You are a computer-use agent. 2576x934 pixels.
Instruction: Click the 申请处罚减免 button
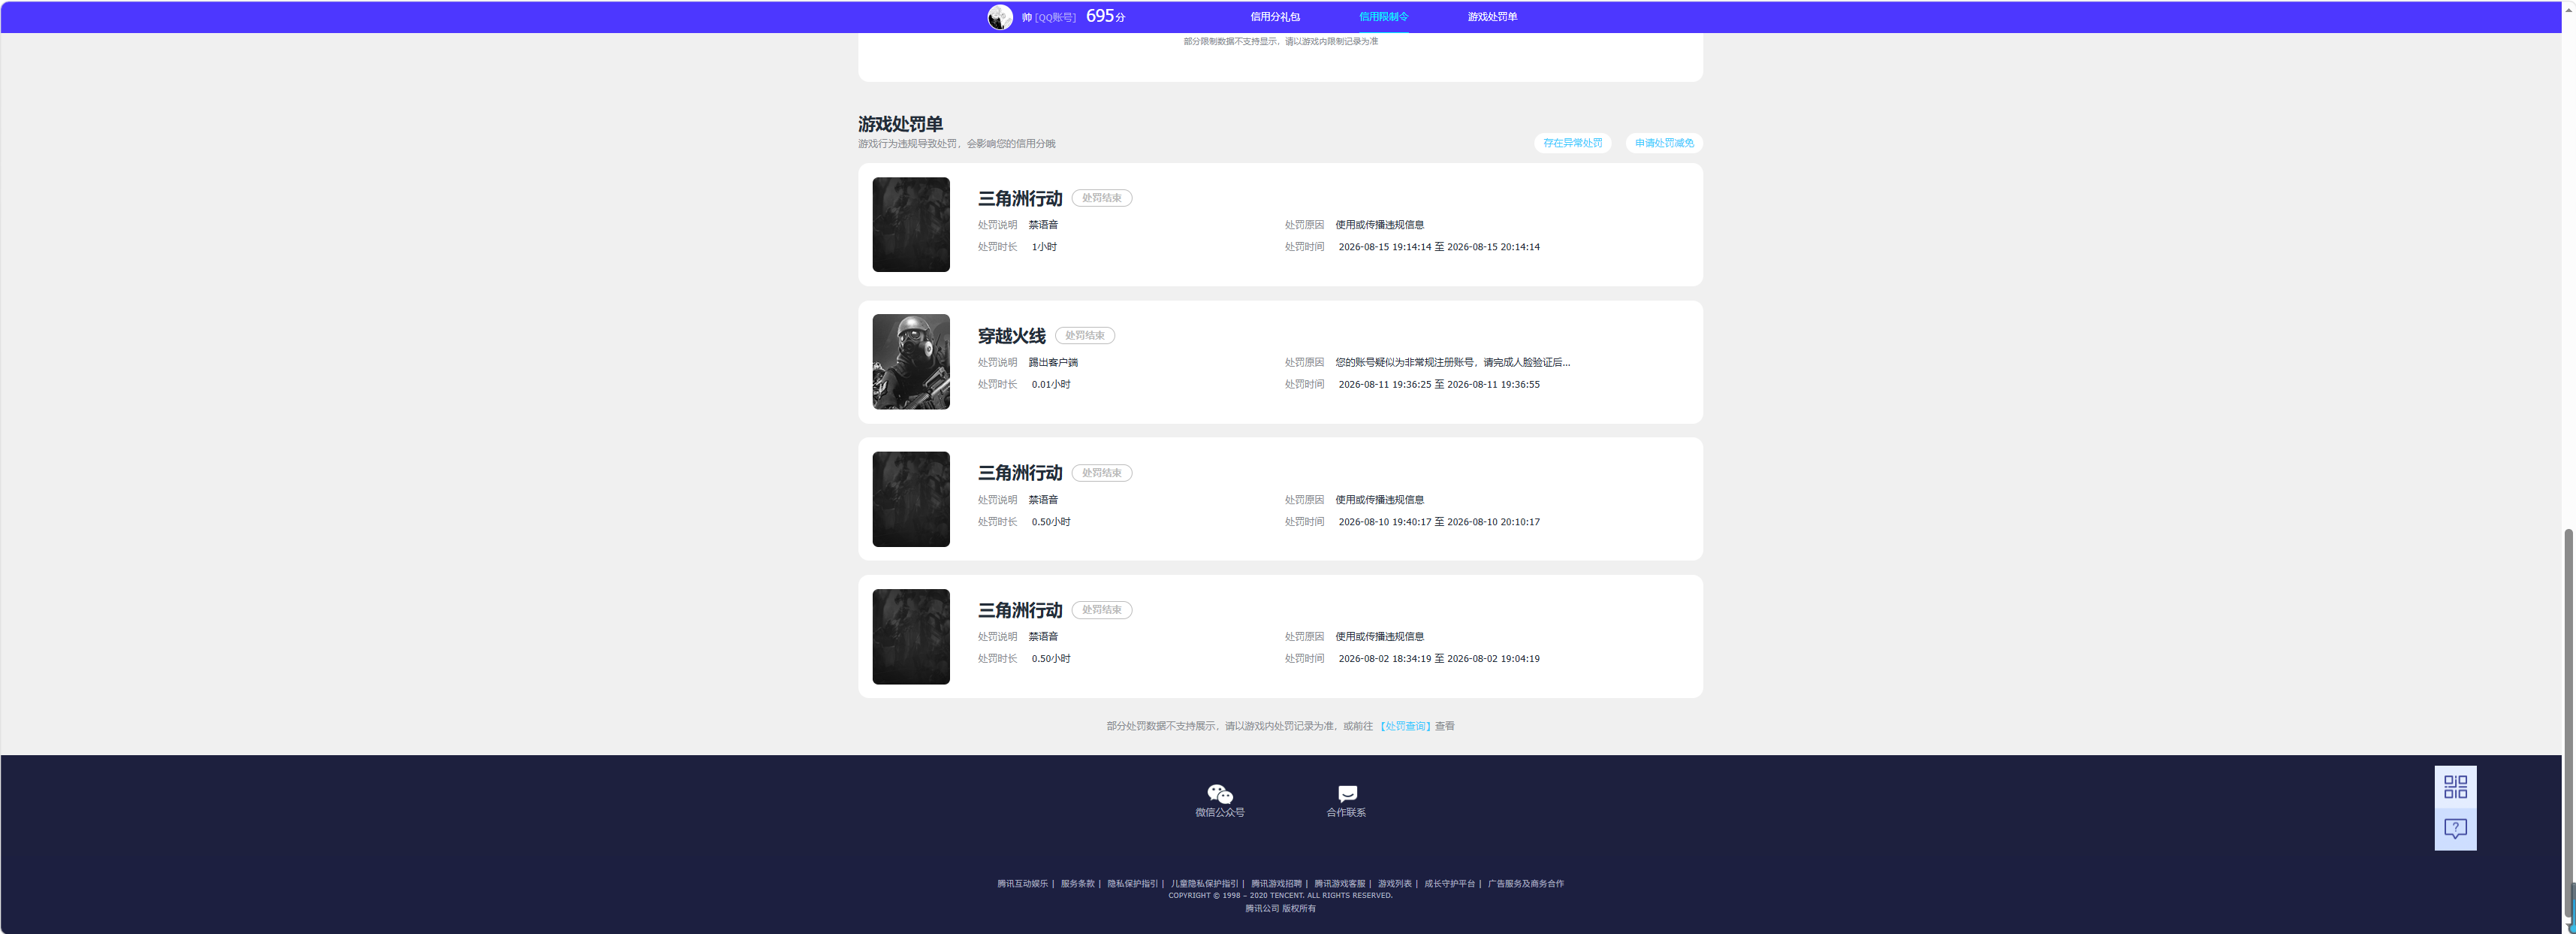(x=1664, y=143)
